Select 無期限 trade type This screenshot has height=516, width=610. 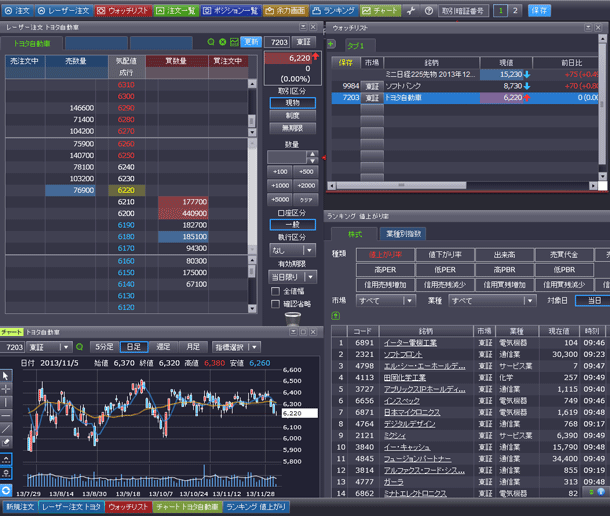coord(293,128)
